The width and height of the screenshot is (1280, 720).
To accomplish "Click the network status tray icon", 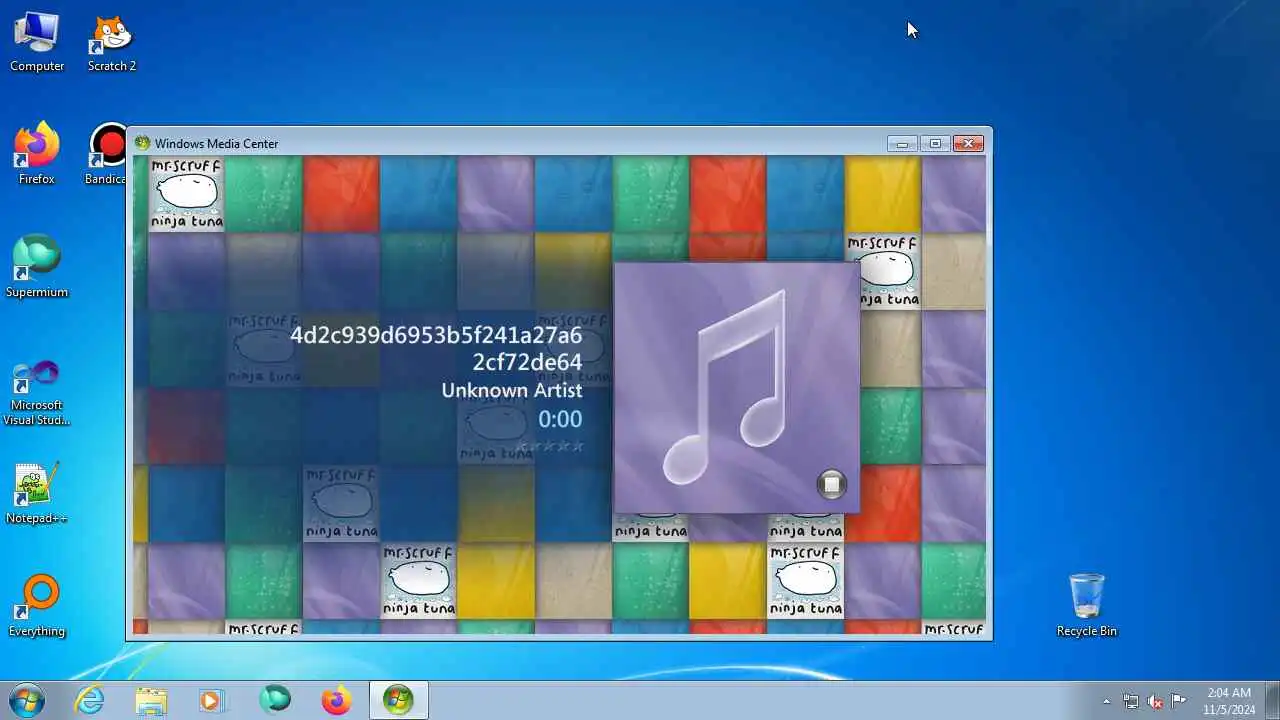I will tap(1131, 701).
